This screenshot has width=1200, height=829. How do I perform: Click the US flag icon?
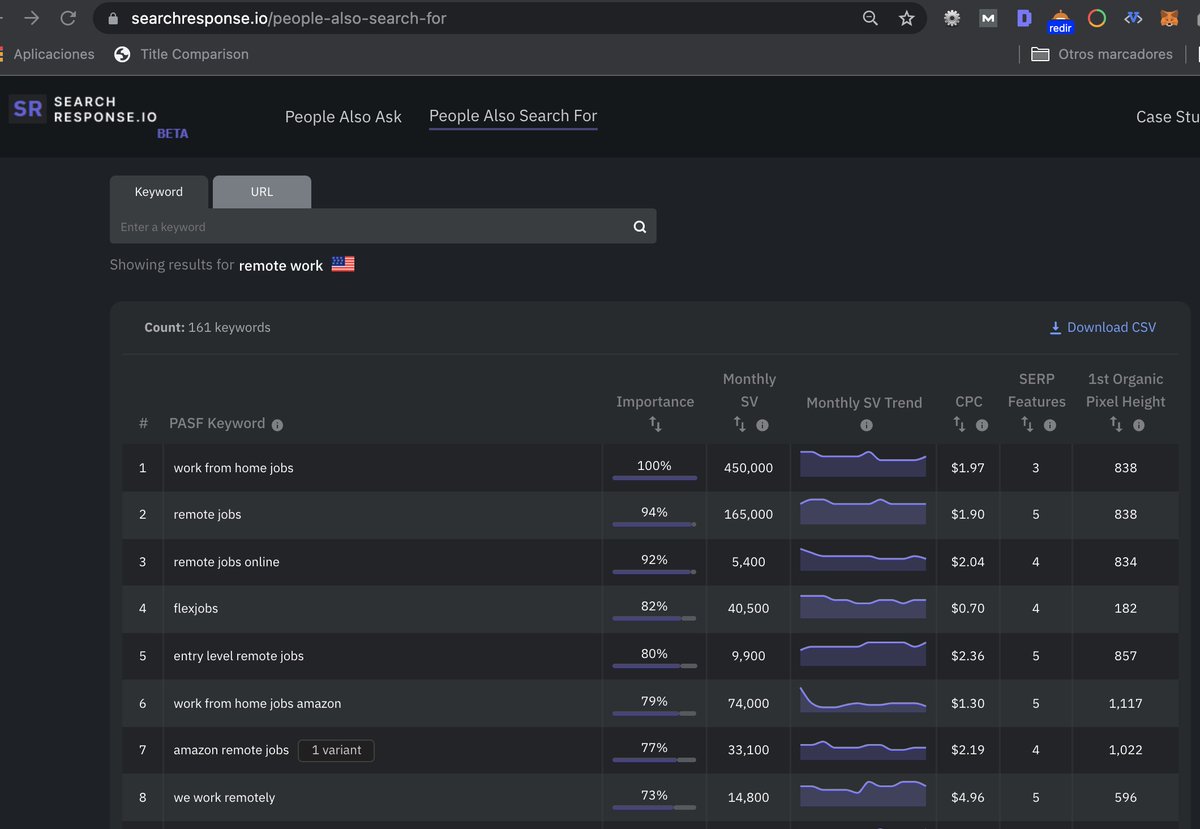[x=343, y=265]
